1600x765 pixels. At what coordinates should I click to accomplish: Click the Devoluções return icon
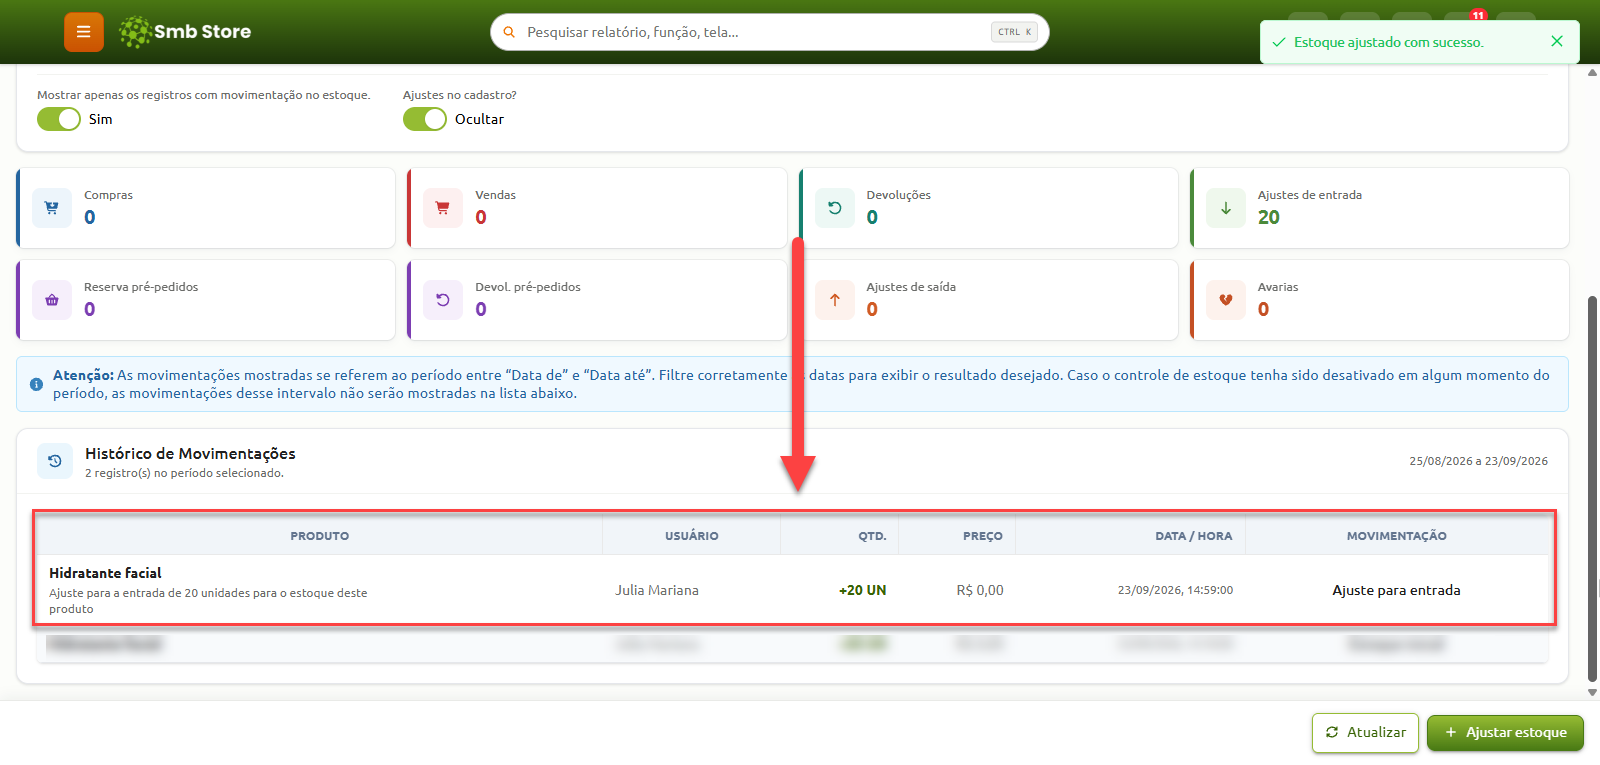(x=835, y=208)
